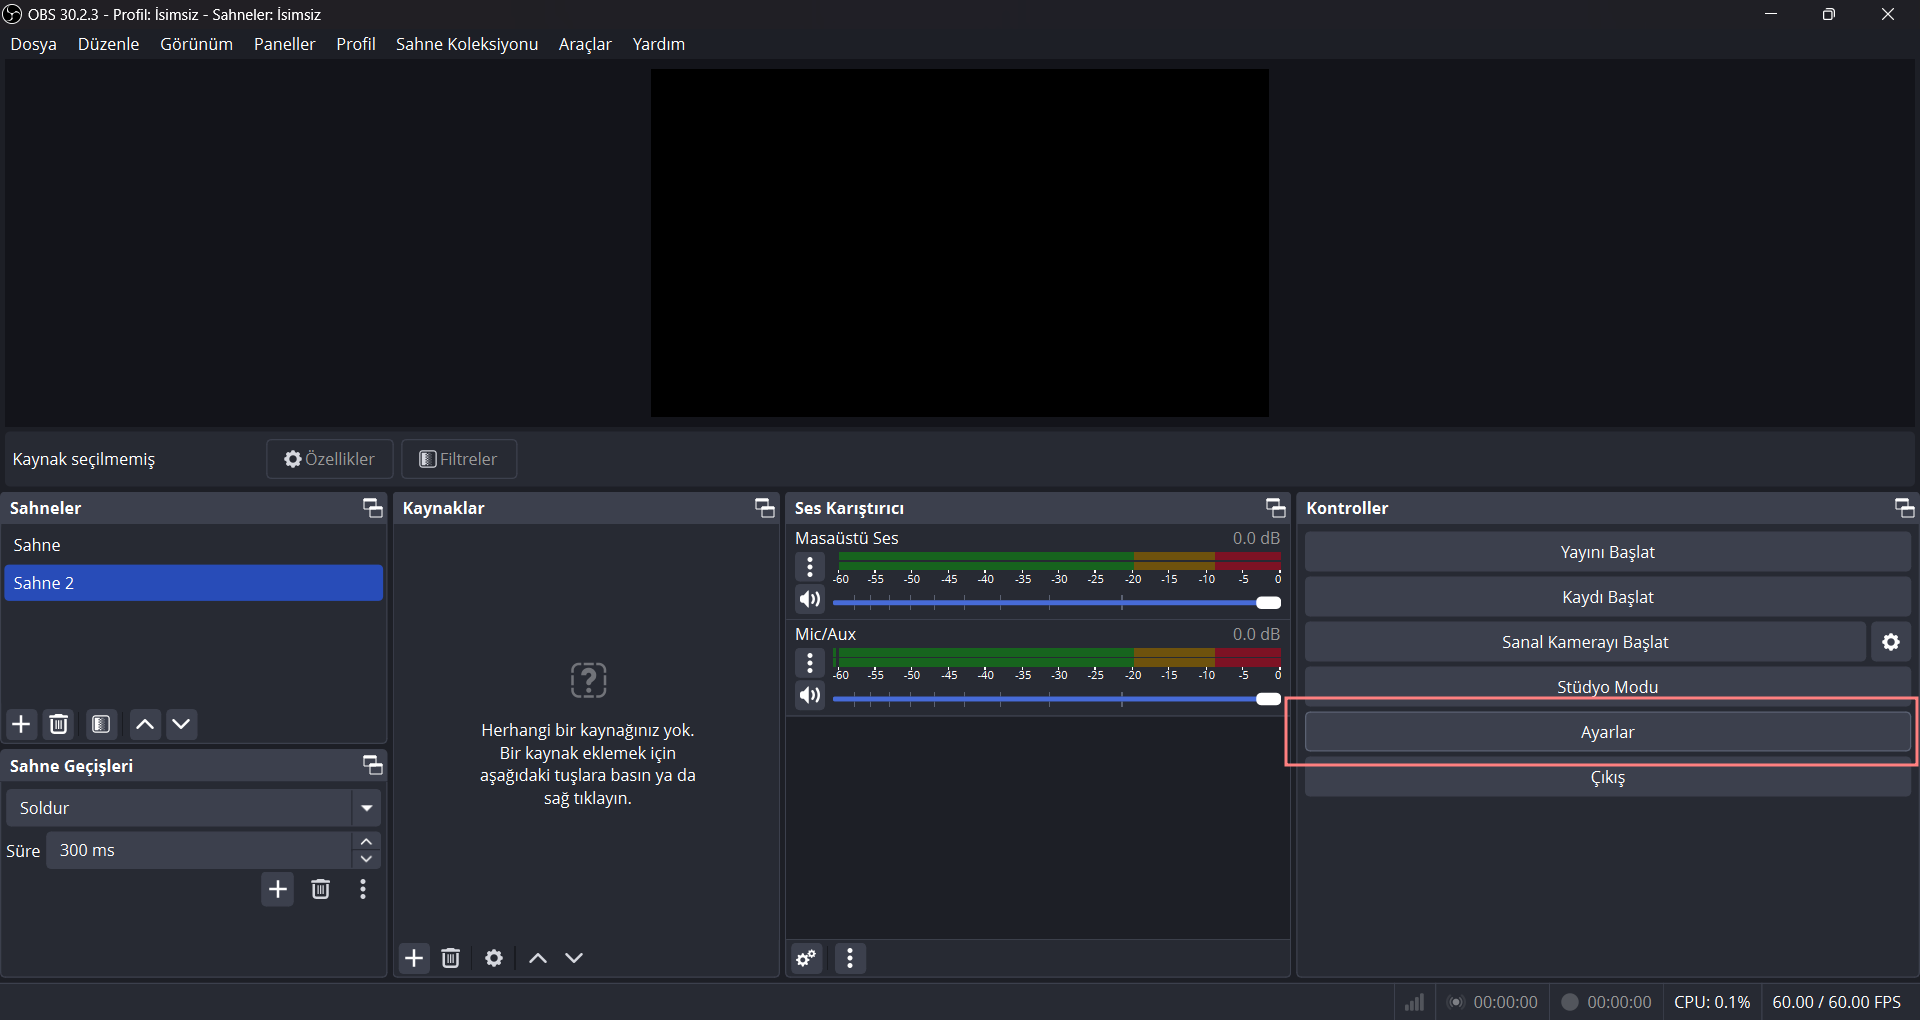Open scene filters icon in Sahneler panel
1920x1020 pixels.
101,724
